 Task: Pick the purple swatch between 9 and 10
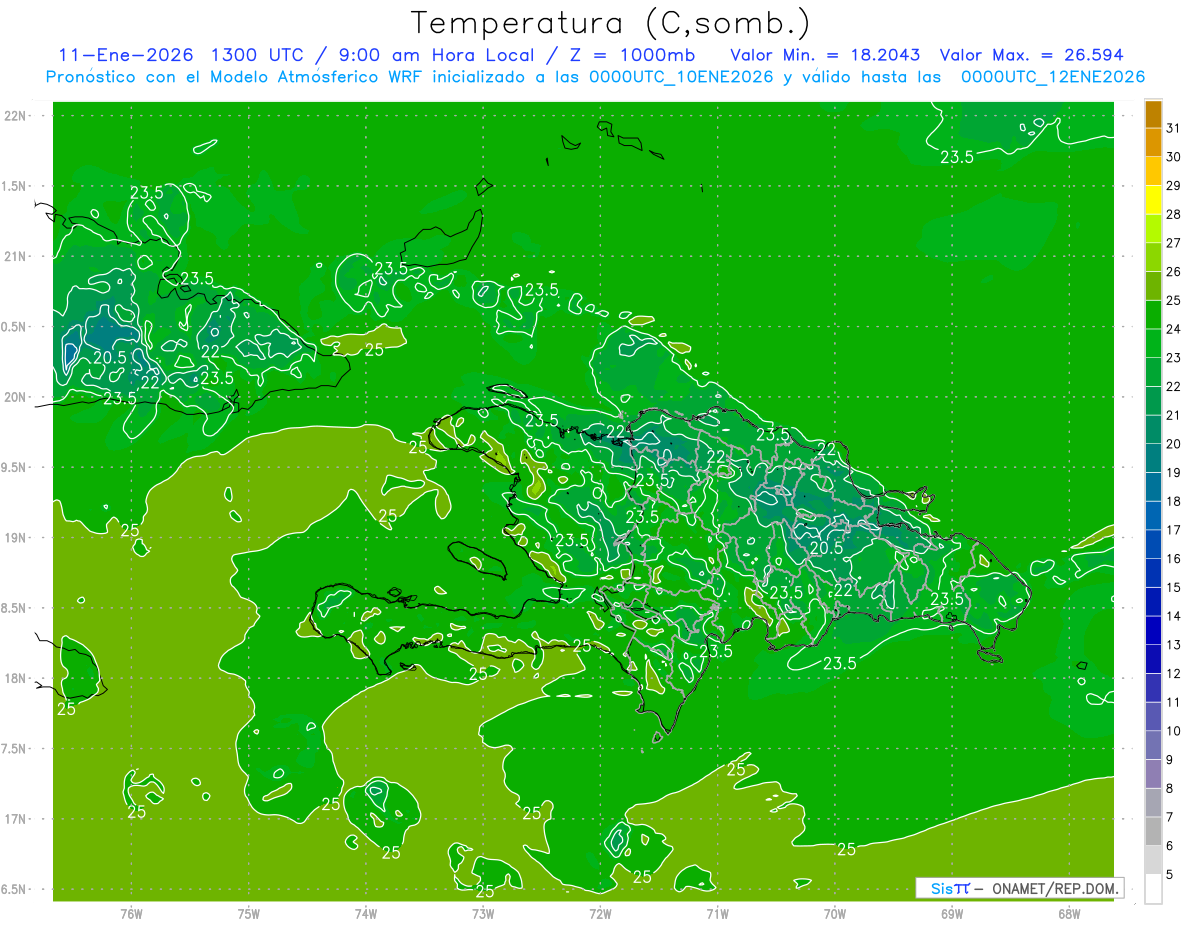click(1153, 746)
